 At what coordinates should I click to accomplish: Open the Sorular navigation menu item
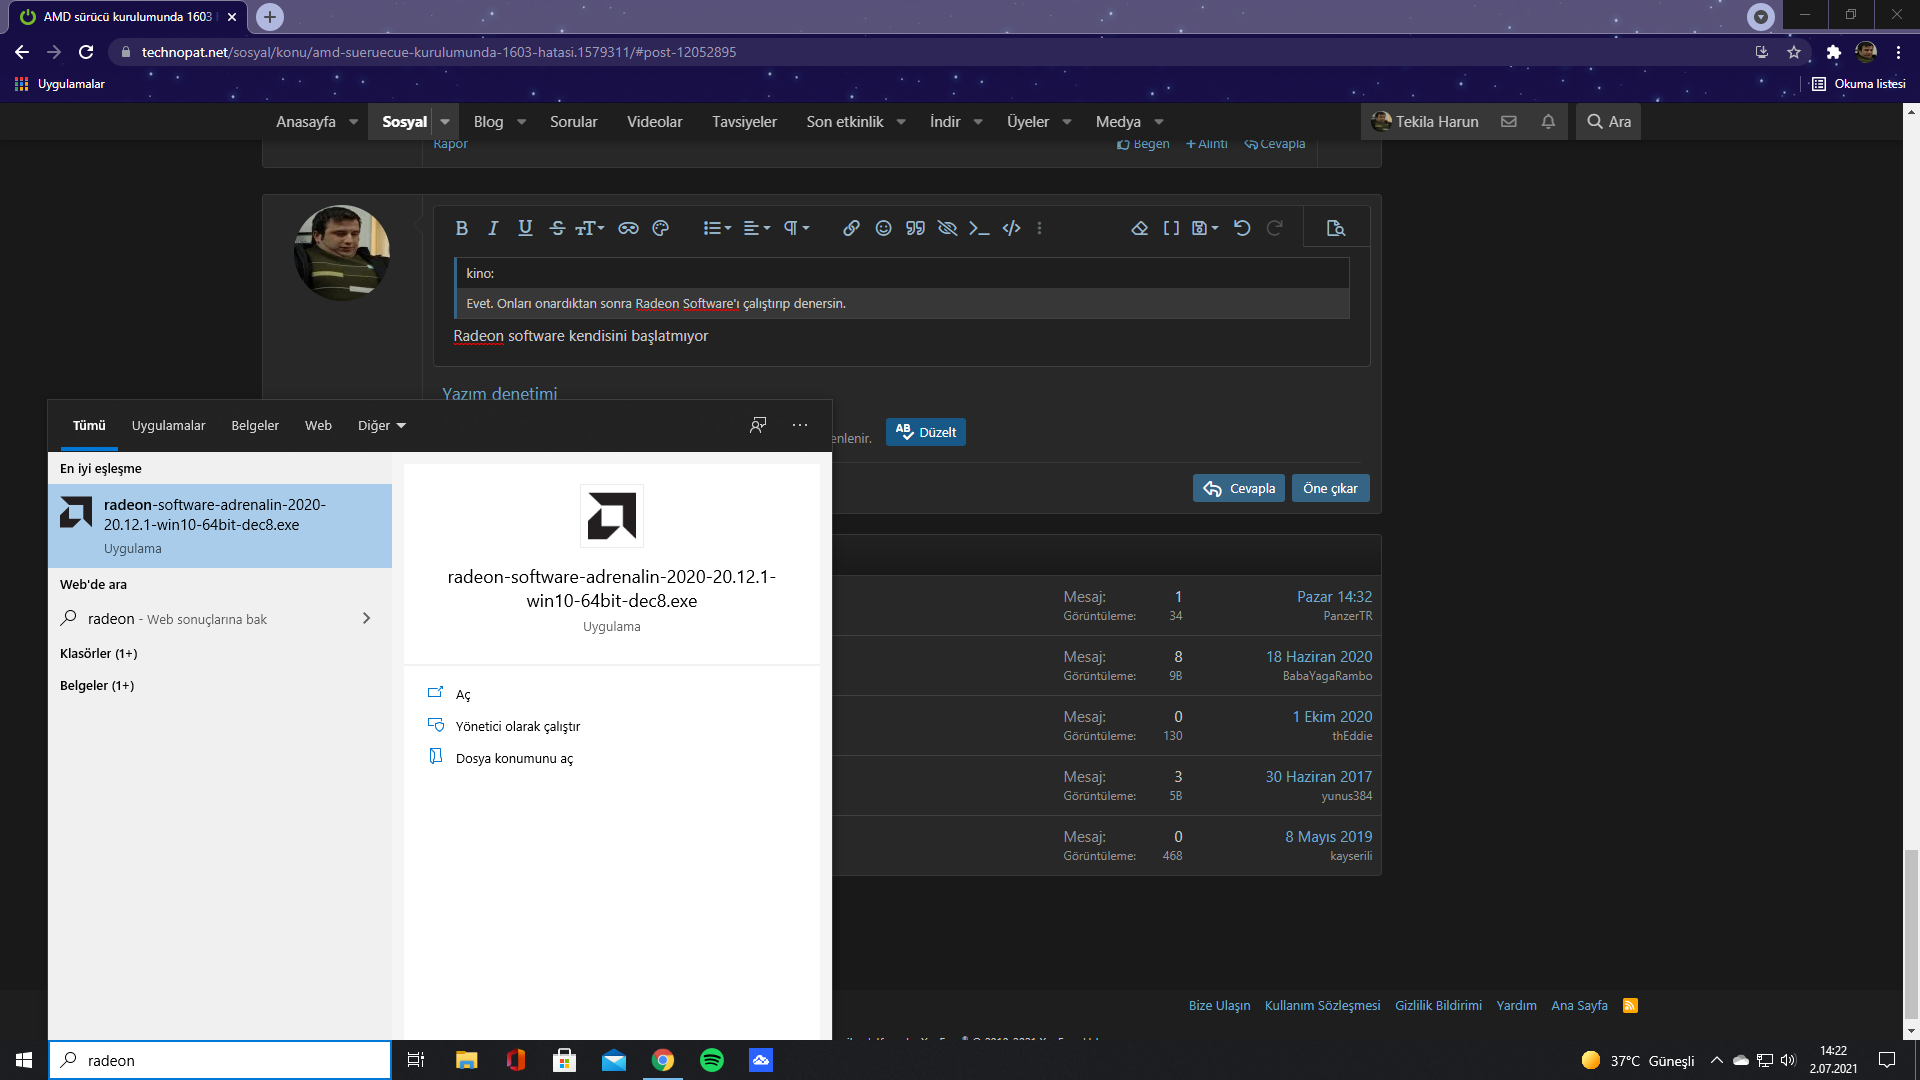[x=573, y=121]
